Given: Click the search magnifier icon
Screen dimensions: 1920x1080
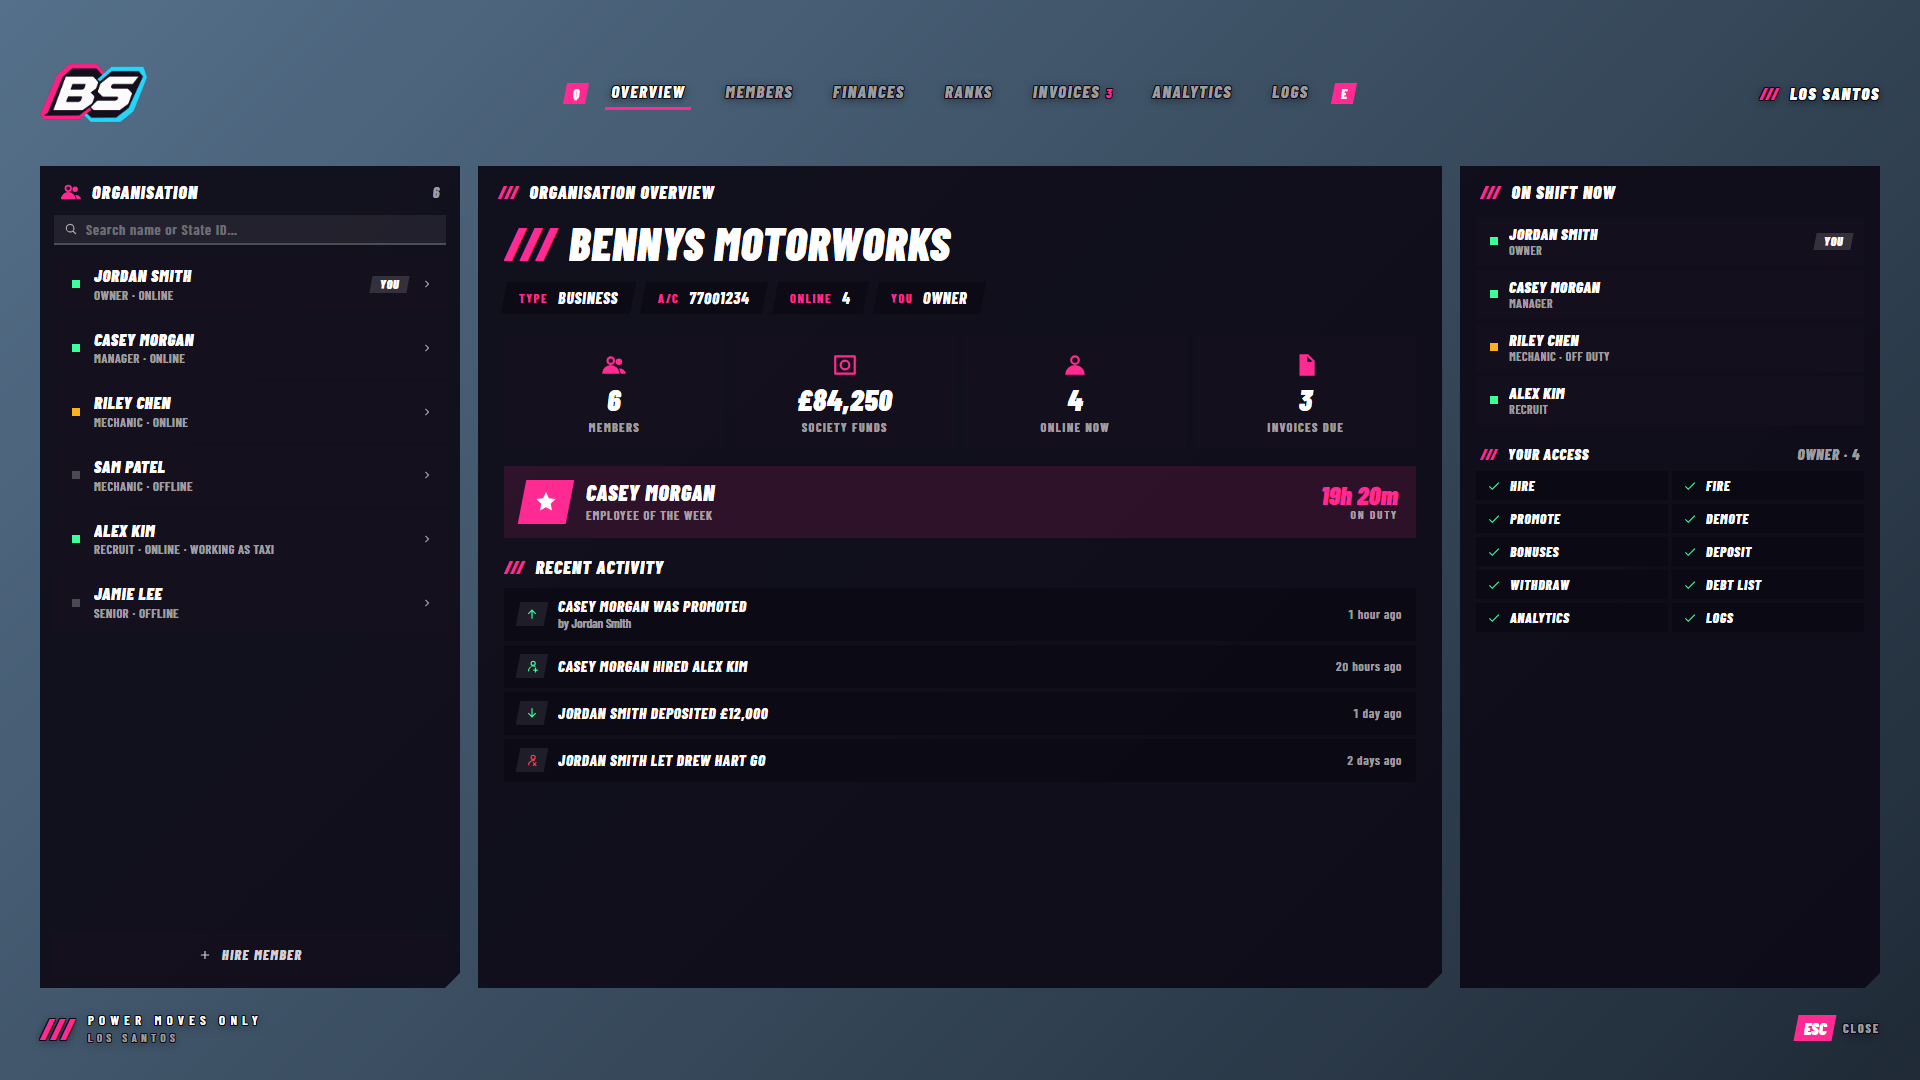Looking at the screenshot, I should (x=71, y=229).
